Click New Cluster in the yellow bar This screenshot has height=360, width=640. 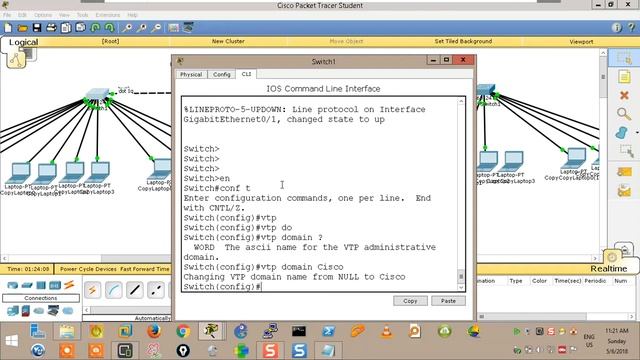pyautogui.click(x=228, y=41)
